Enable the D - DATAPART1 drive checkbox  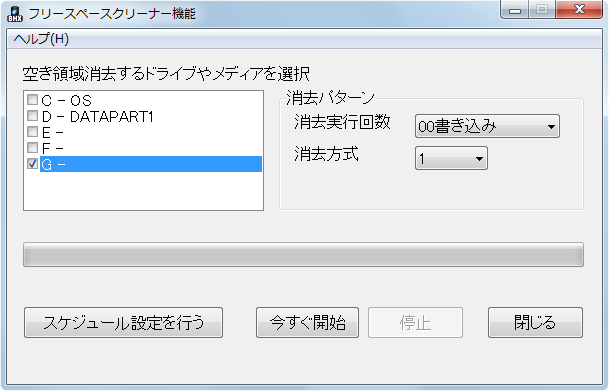tap(32, 116)
